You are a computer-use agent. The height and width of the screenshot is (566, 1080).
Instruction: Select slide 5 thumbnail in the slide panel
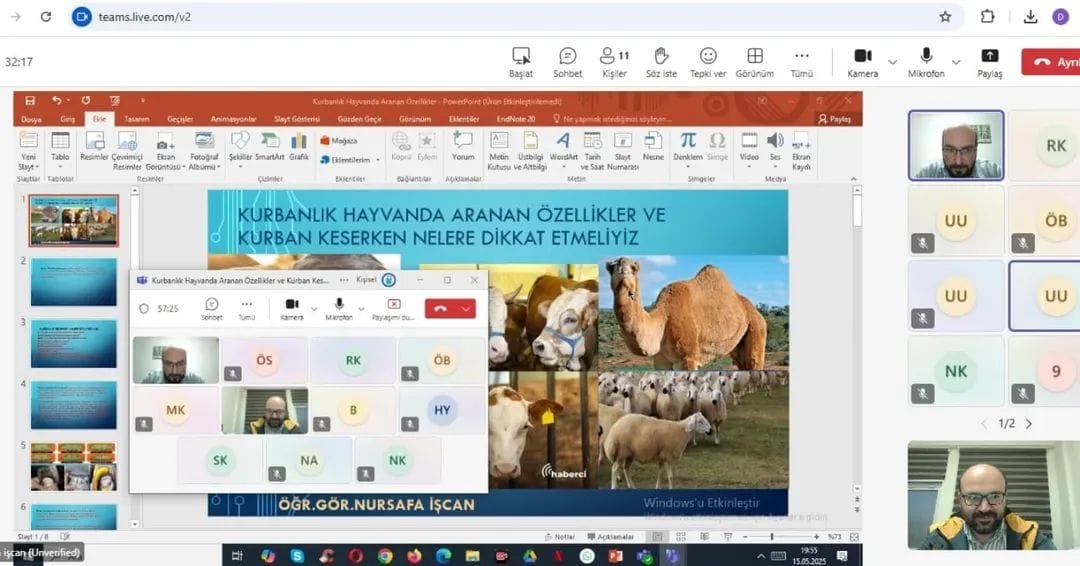[x=74, y=466]
